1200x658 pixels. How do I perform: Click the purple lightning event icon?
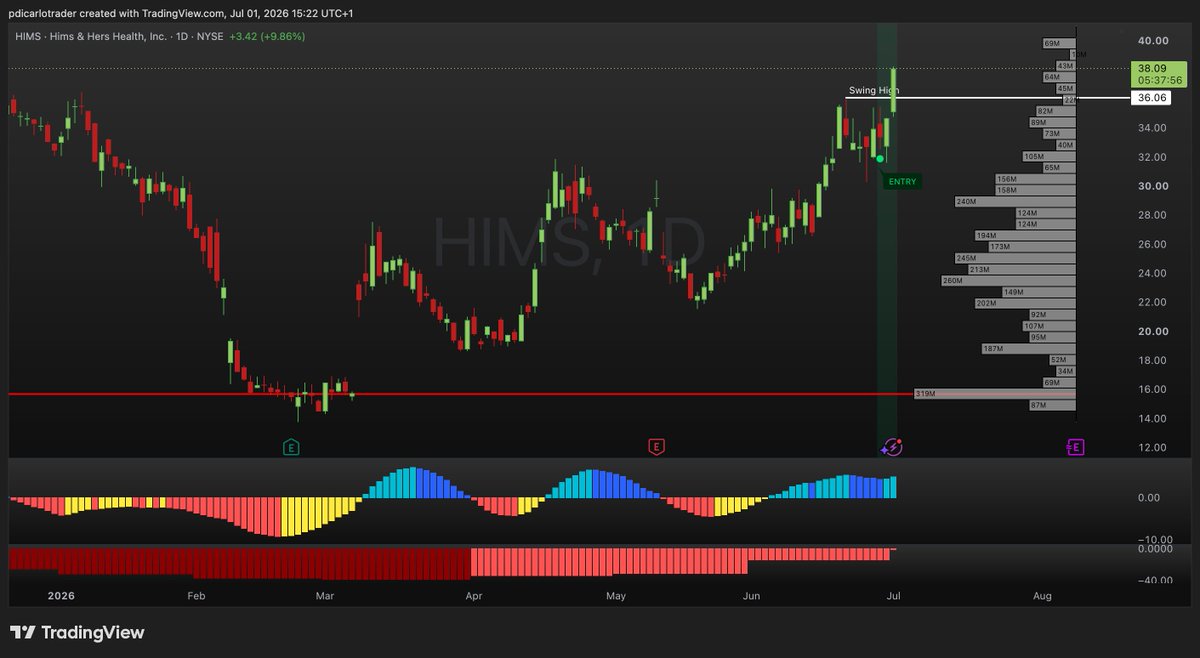tap(892, 447)
